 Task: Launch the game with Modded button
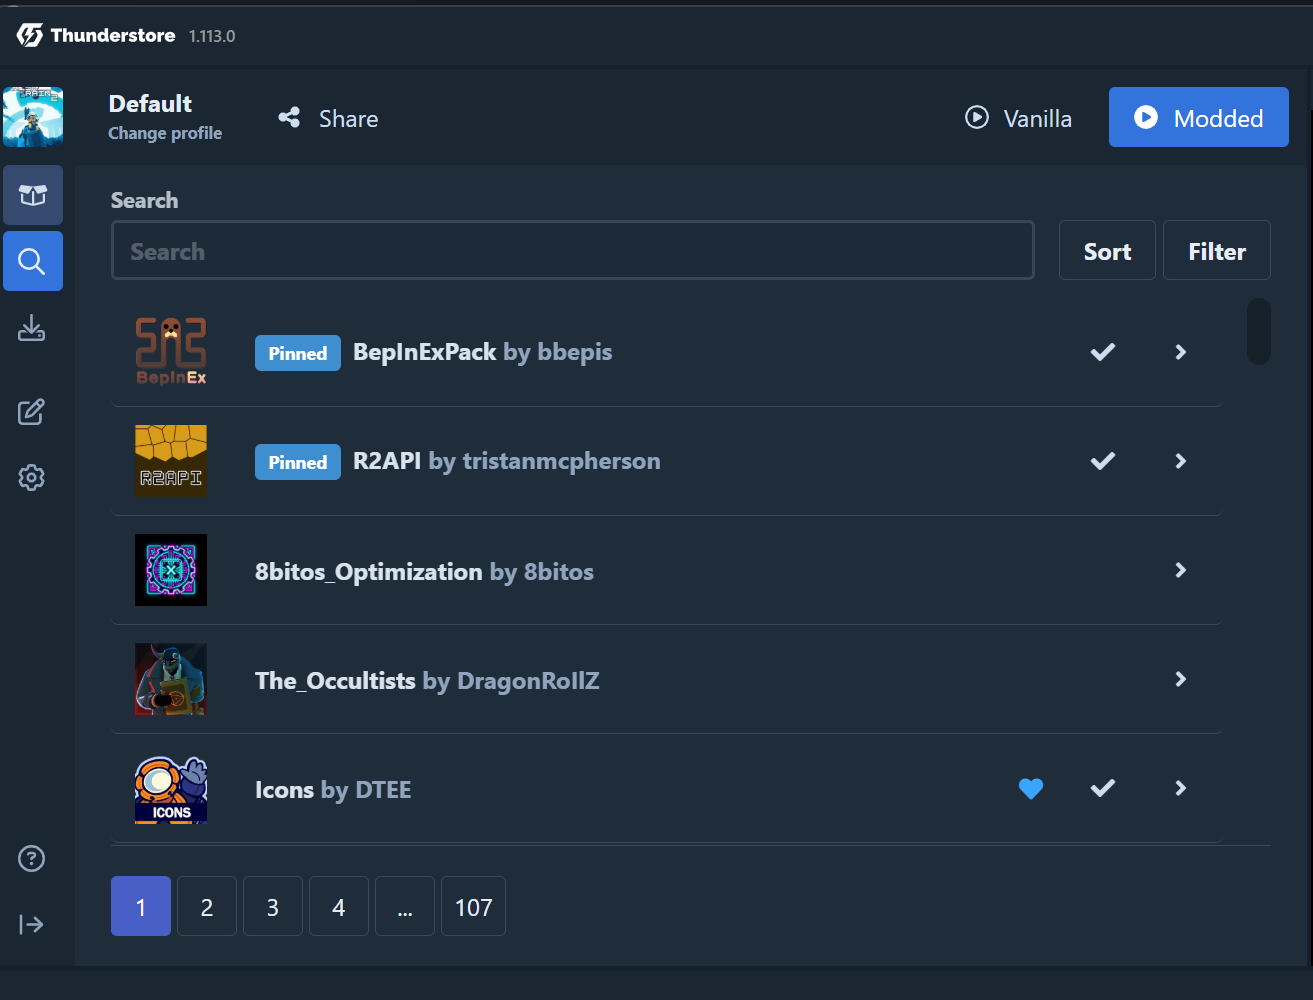point(1199,117)
